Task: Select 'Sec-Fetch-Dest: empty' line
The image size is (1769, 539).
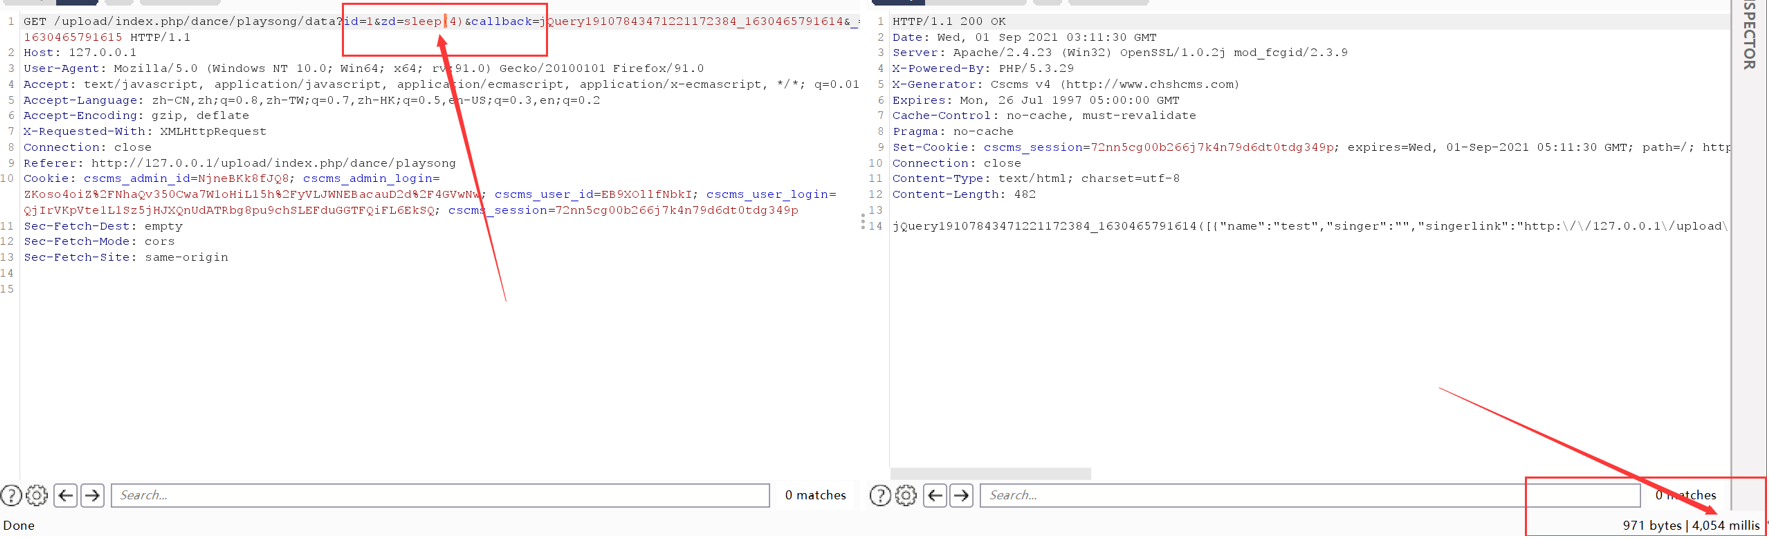Action: pos(103,226)
